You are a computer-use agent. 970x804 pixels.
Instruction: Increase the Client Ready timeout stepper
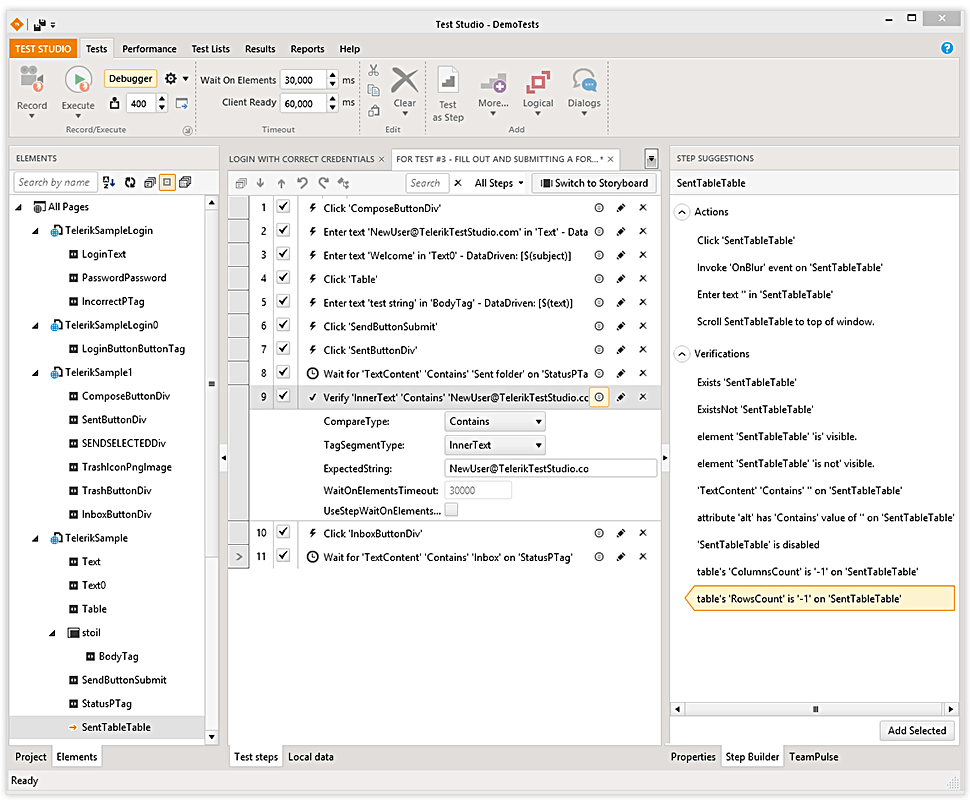pos(333,99)
